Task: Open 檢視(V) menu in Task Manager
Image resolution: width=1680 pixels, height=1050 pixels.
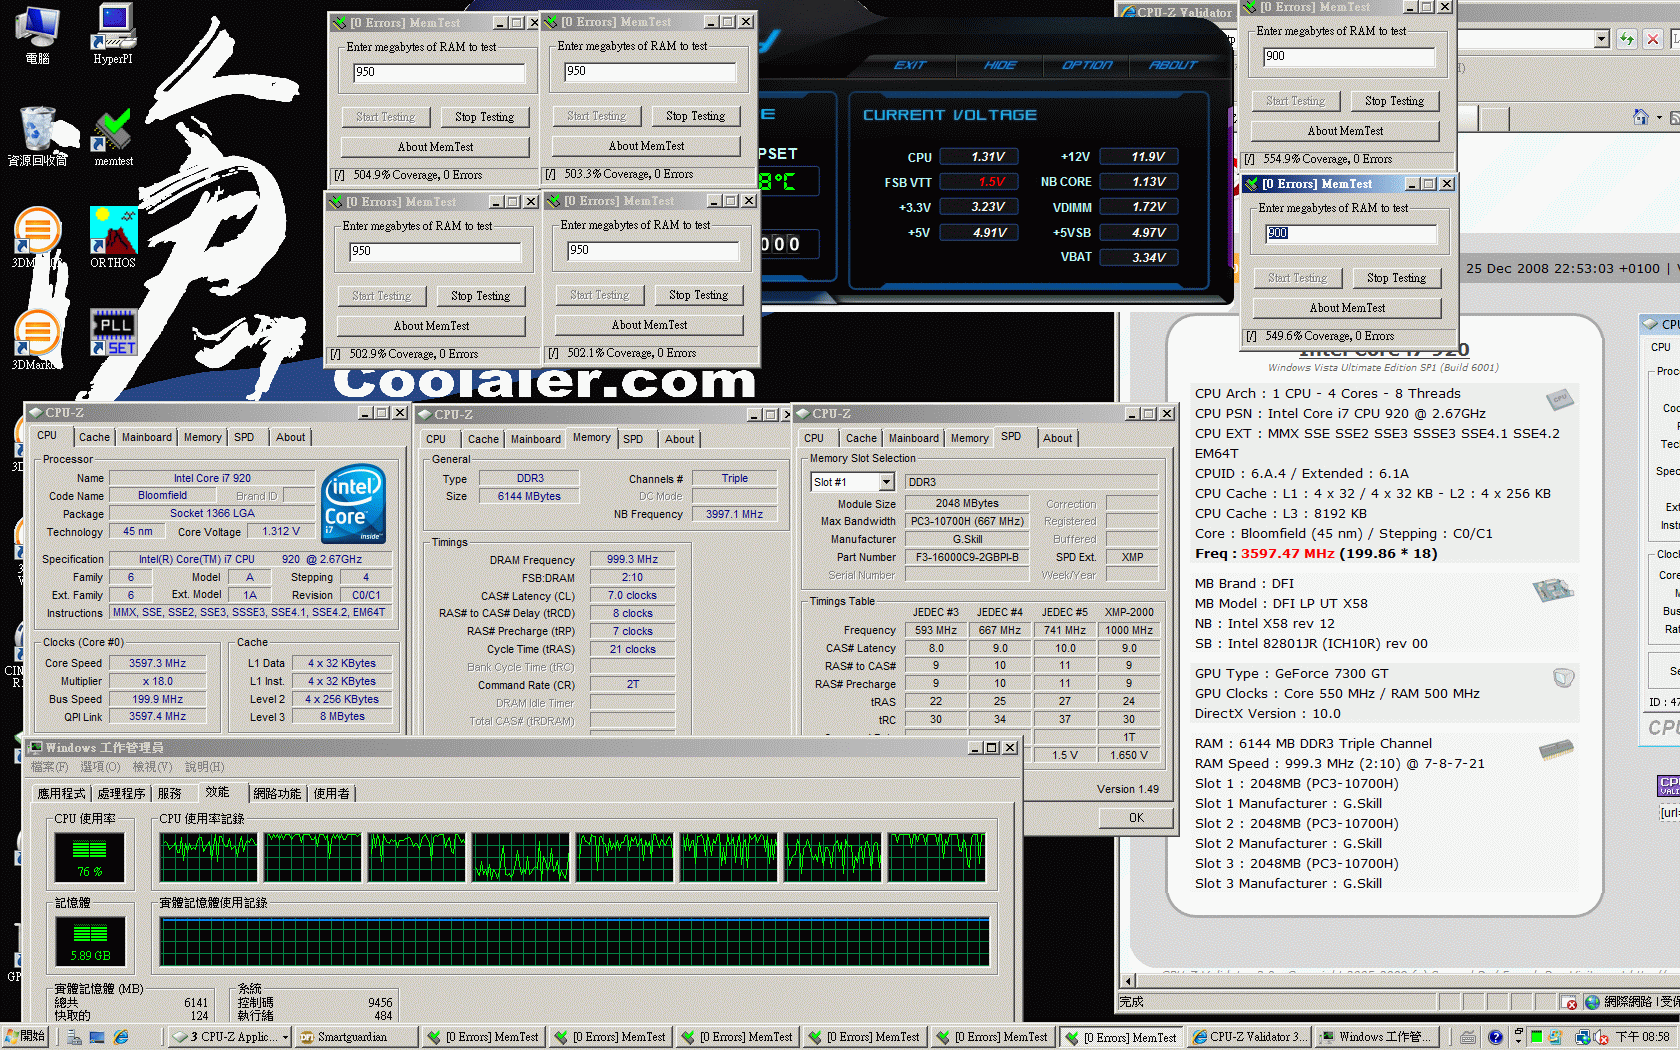Action: click(152, 767)
